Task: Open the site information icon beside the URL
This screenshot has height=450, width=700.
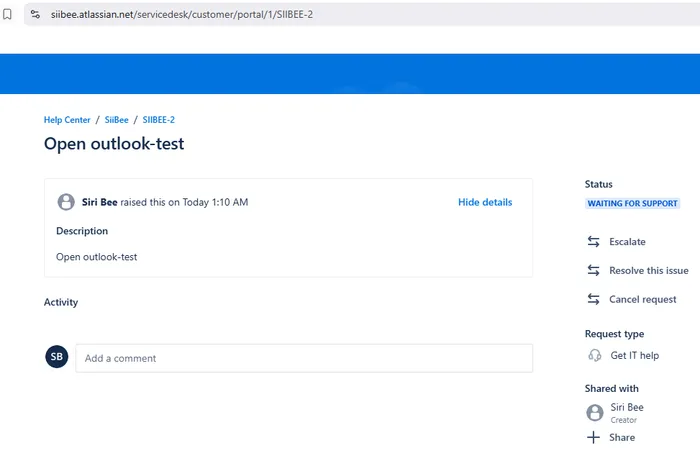Action: pyautogui.click(x=36, y=14)
